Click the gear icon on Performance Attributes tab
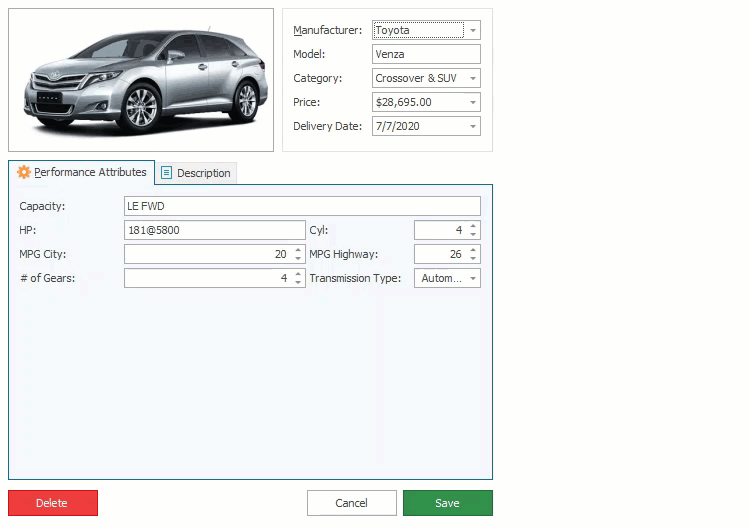748x528 pixels. coord(24,172)
